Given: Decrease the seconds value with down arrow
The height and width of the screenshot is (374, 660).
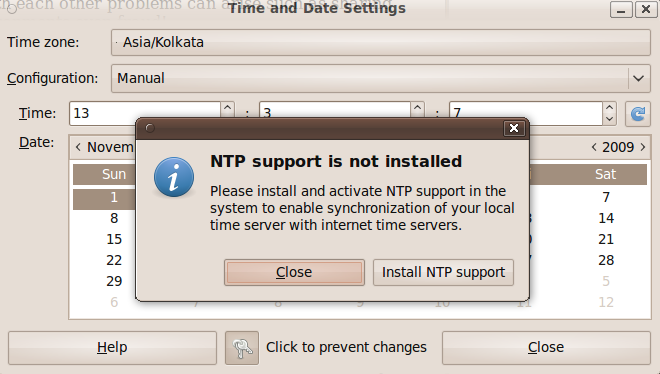Looking at the screenshot, I should pyautogui.click(x=609, y=119).
